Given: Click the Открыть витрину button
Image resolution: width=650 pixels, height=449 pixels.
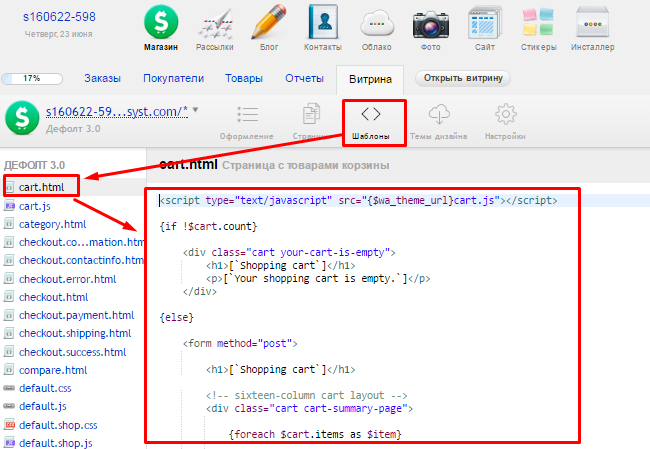Looking at the screenshot, I should [x=463, y=78].
